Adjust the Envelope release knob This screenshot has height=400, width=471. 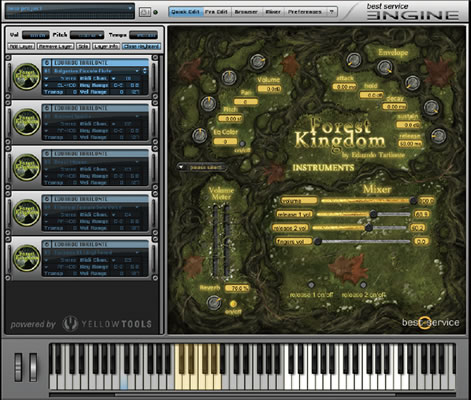(438, 136)
